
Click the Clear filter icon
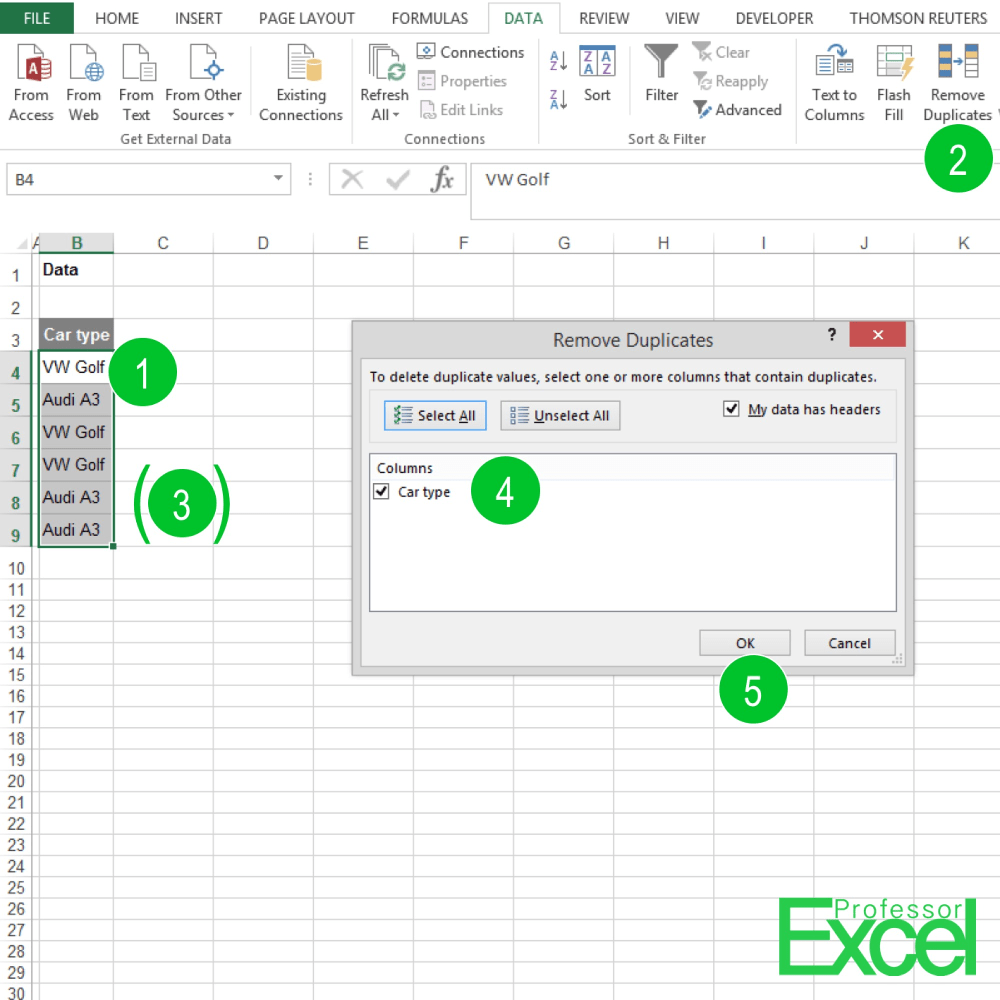click(702, 52)
